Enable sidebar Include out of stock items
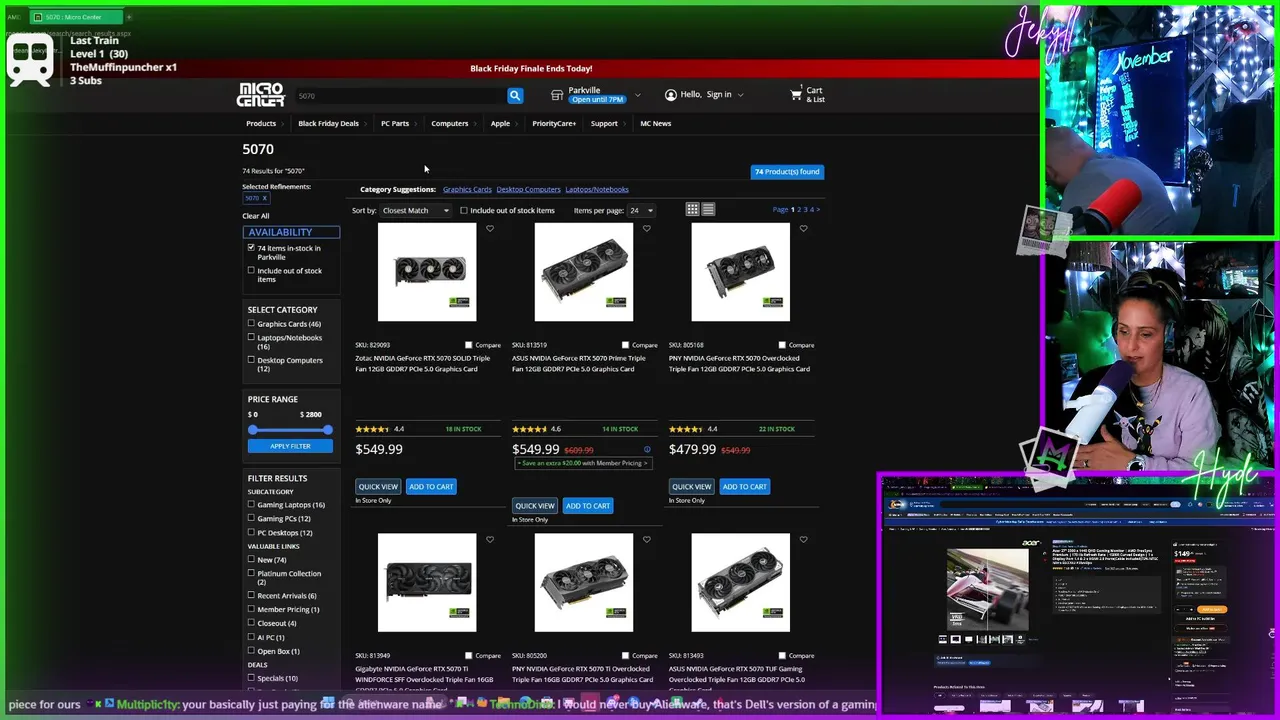 [x=251, y=270]
